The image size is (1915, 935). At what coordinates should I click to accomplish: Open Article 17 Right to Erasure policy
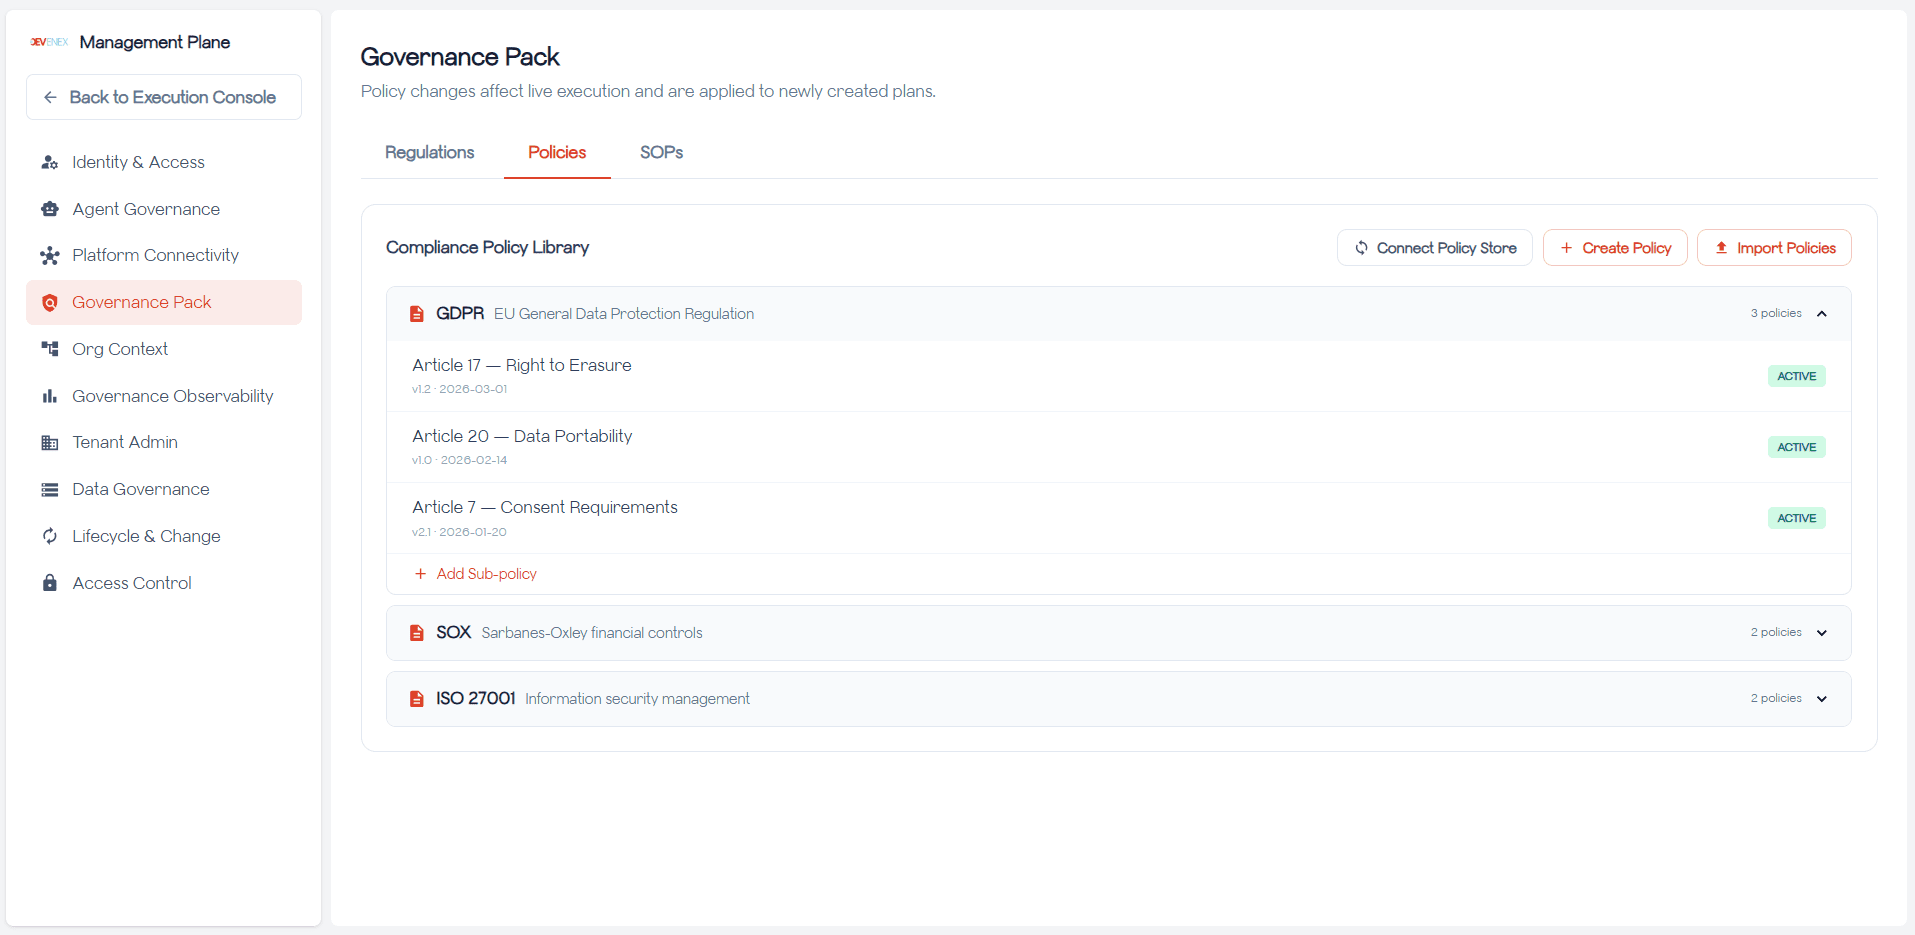[x=522, y=366]
